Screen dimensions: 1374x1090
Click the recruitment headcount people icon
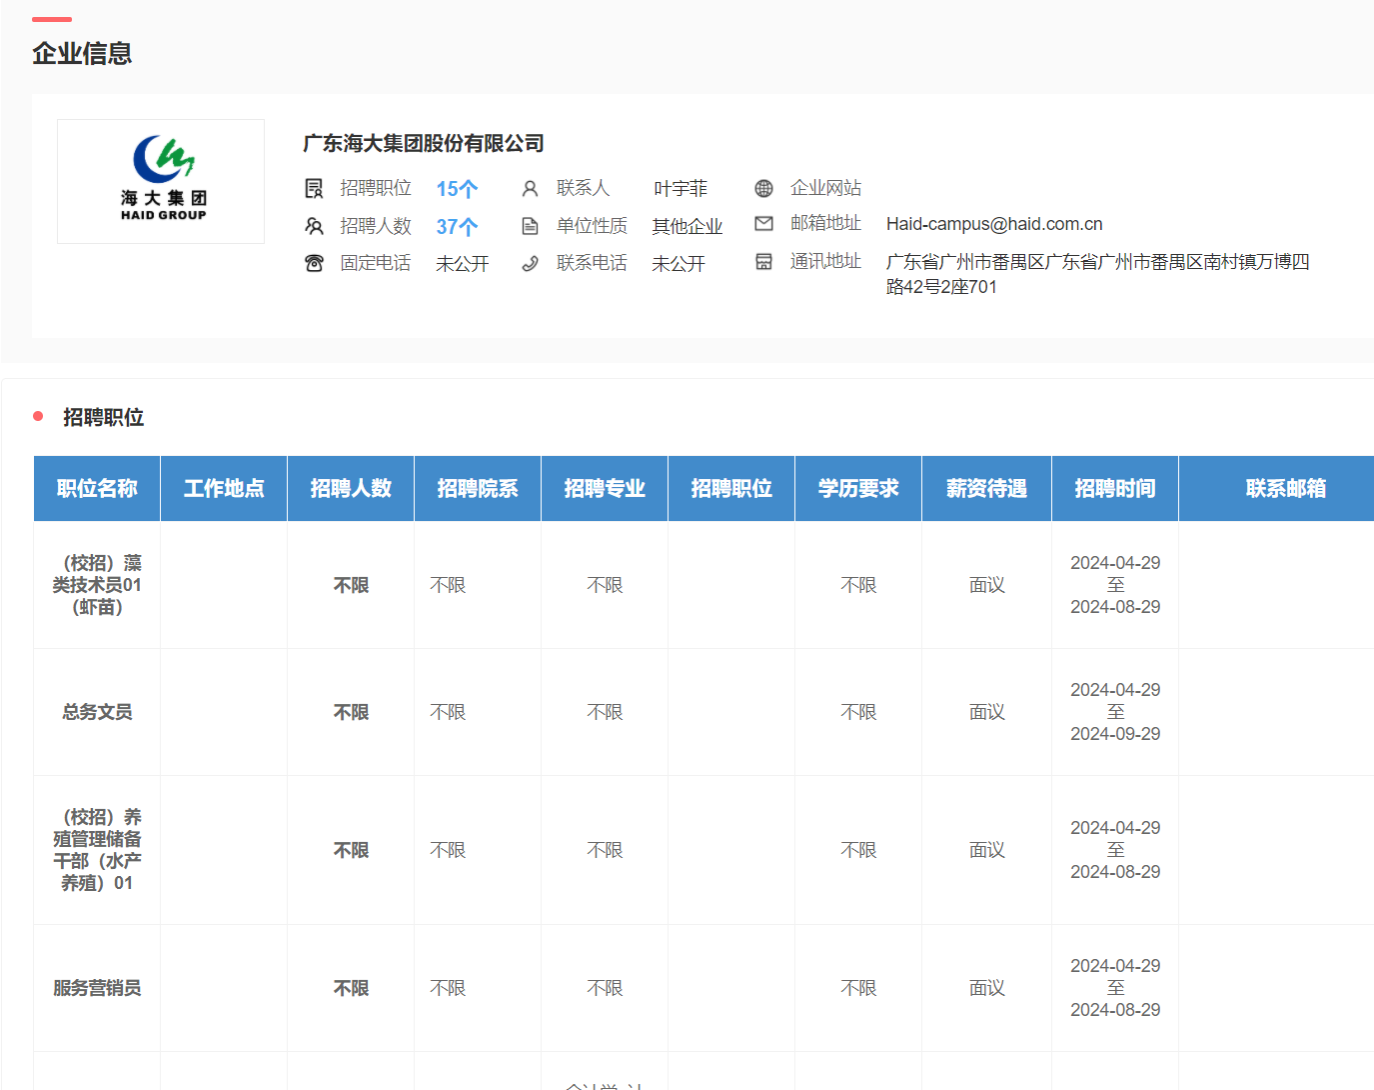(x=314, y=226)
